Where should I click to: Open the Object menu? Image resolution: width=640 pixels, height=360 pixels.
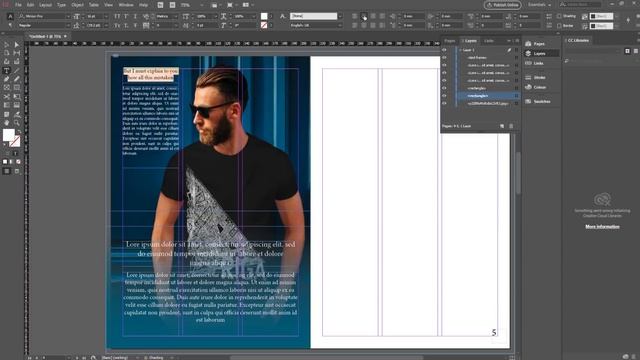pyautogui.click(x=77, y=5)
